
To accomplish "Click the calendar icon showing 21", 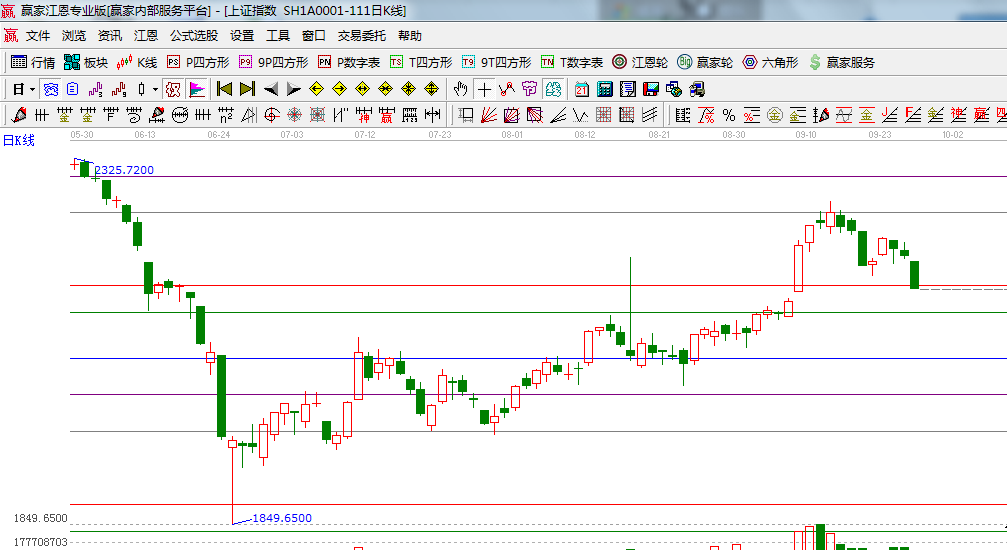I will (x=581, y=89).
